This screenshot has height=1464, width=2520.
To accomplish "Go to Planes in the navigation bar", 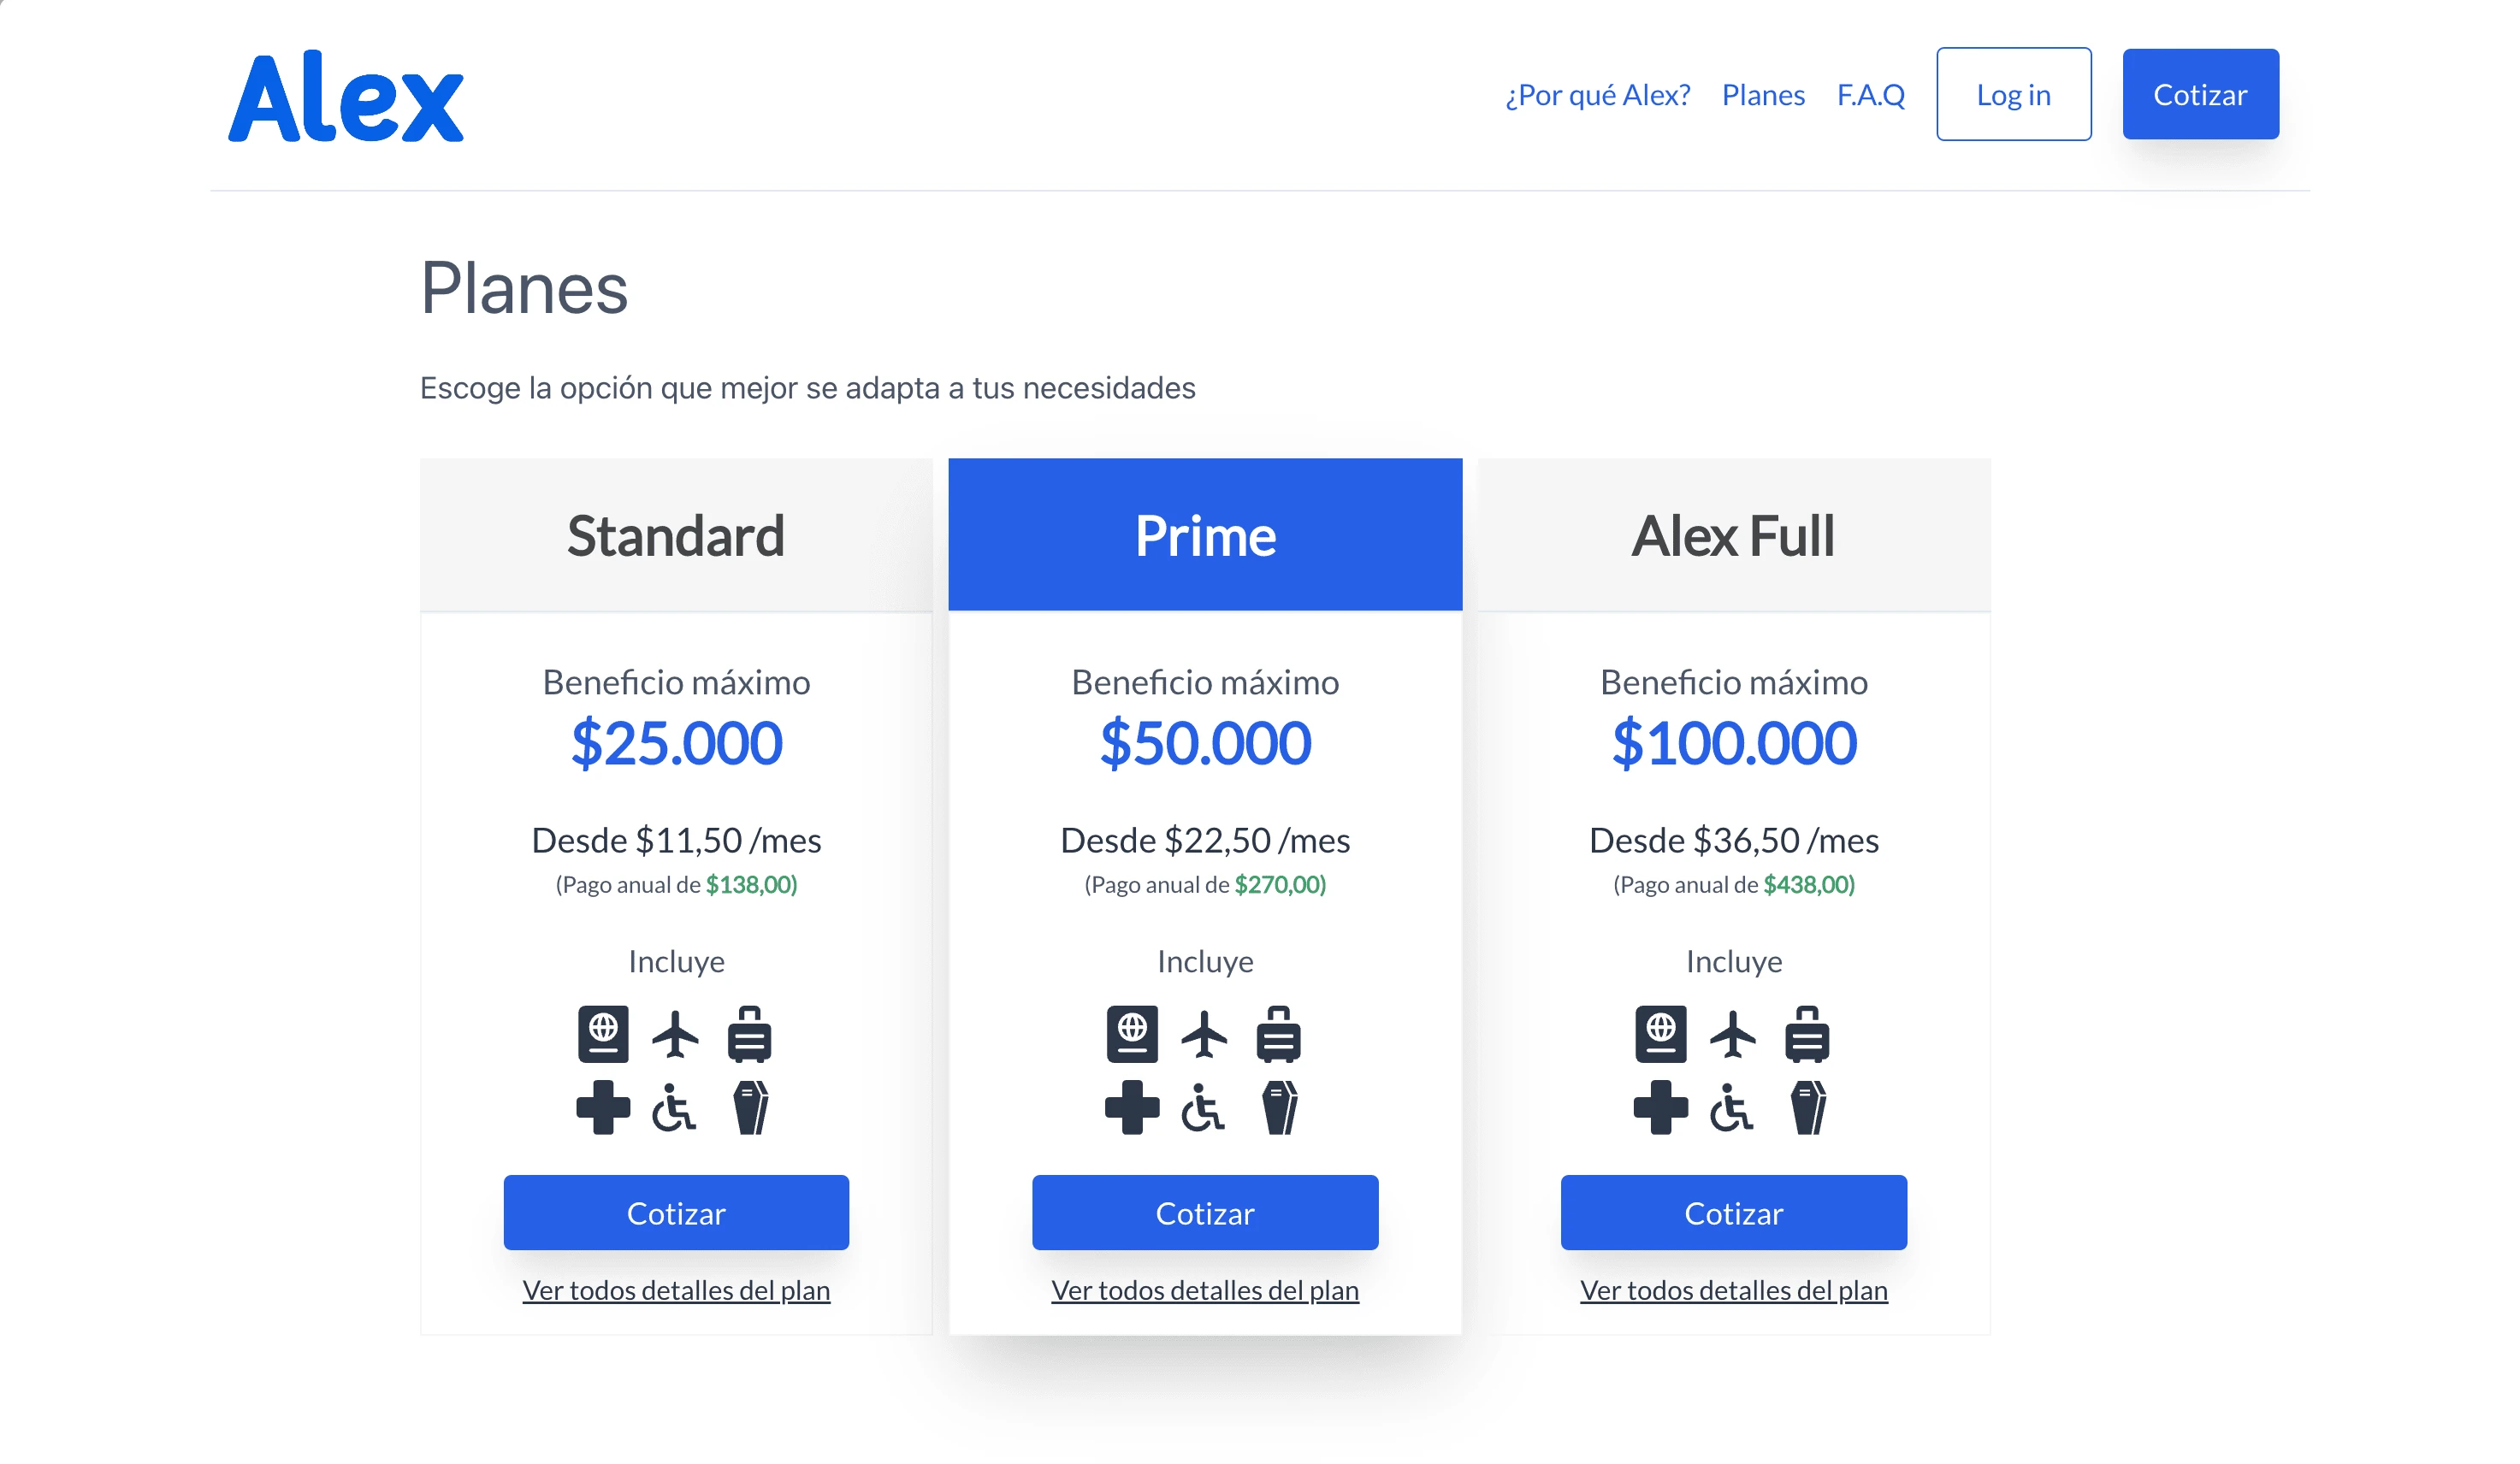I will [1763, 95].
